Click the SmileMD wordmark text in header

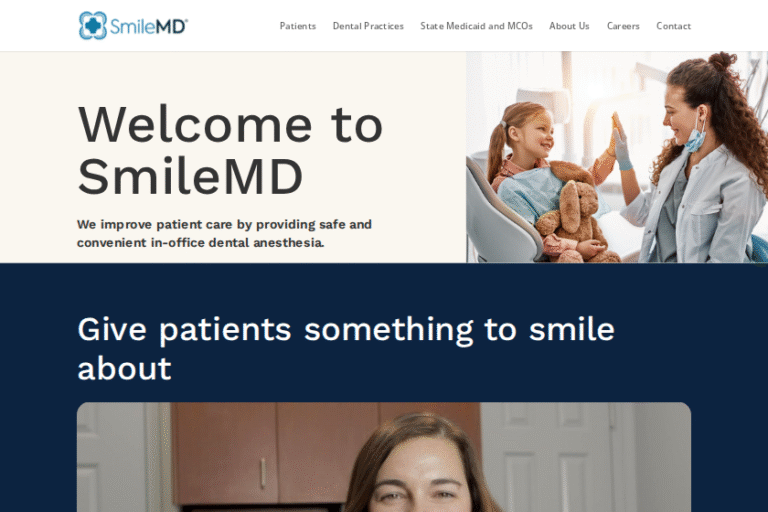click(x=149, y=26)
